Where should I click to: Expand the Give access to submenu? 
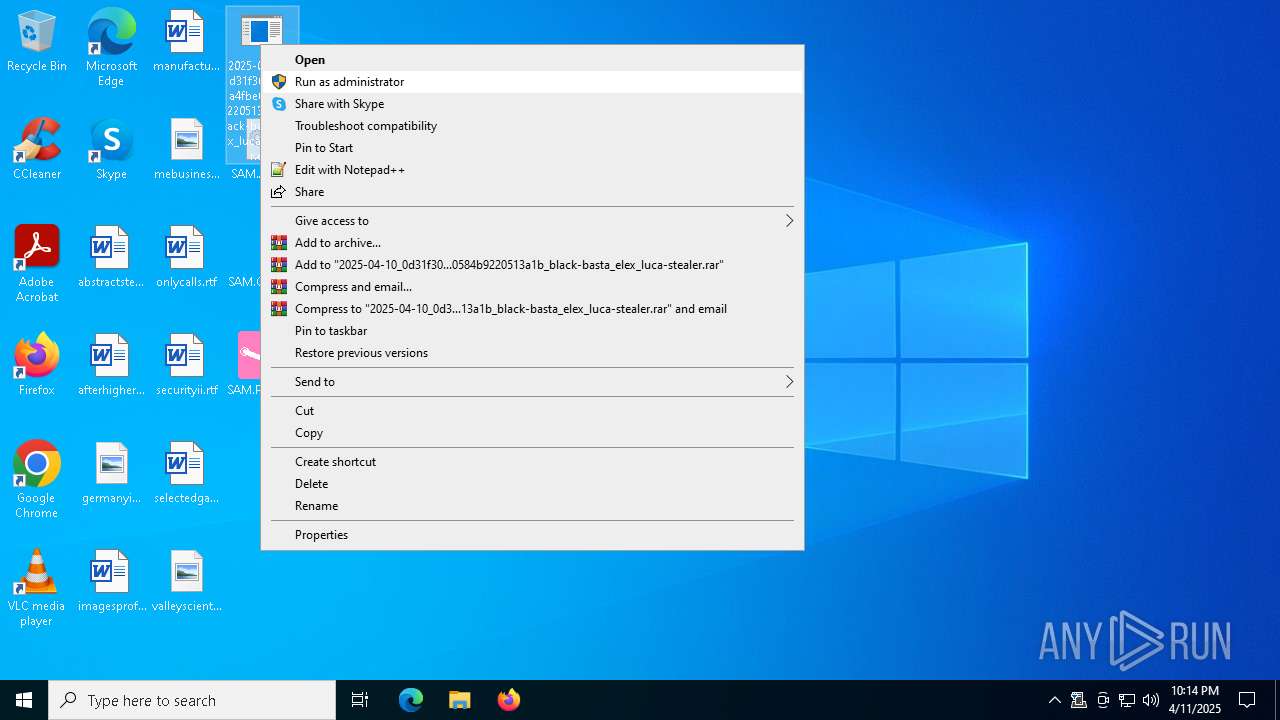pos(532,221)
